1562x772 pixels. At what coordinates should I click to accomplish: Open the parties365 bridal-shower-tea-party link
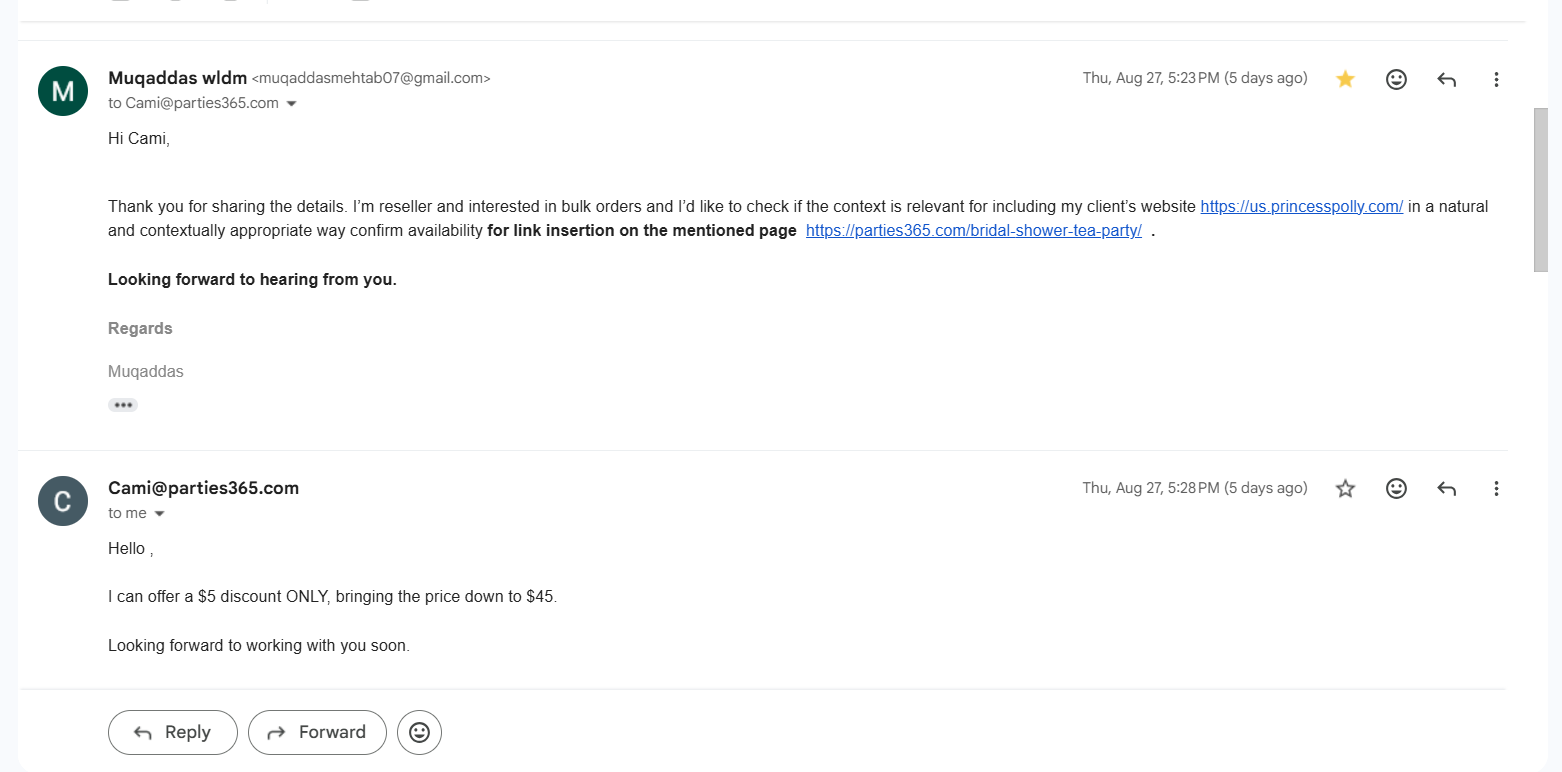point(974,231)
